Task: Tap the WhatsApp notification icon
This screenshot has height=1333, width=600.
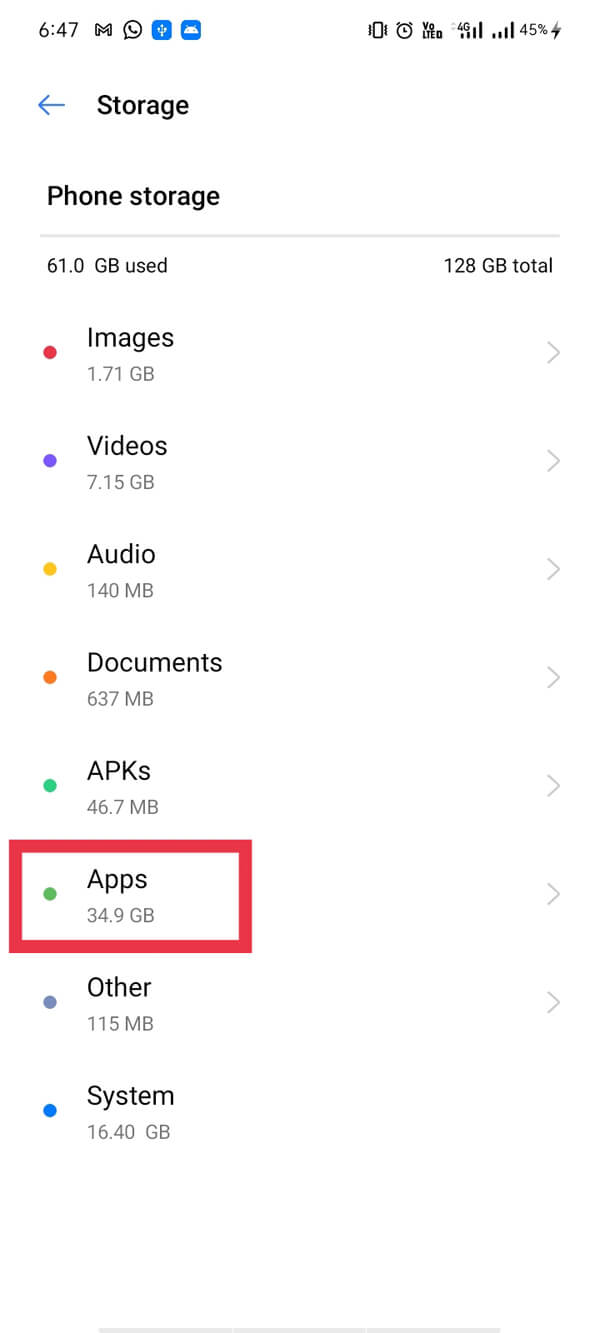Action: point(132,30)
